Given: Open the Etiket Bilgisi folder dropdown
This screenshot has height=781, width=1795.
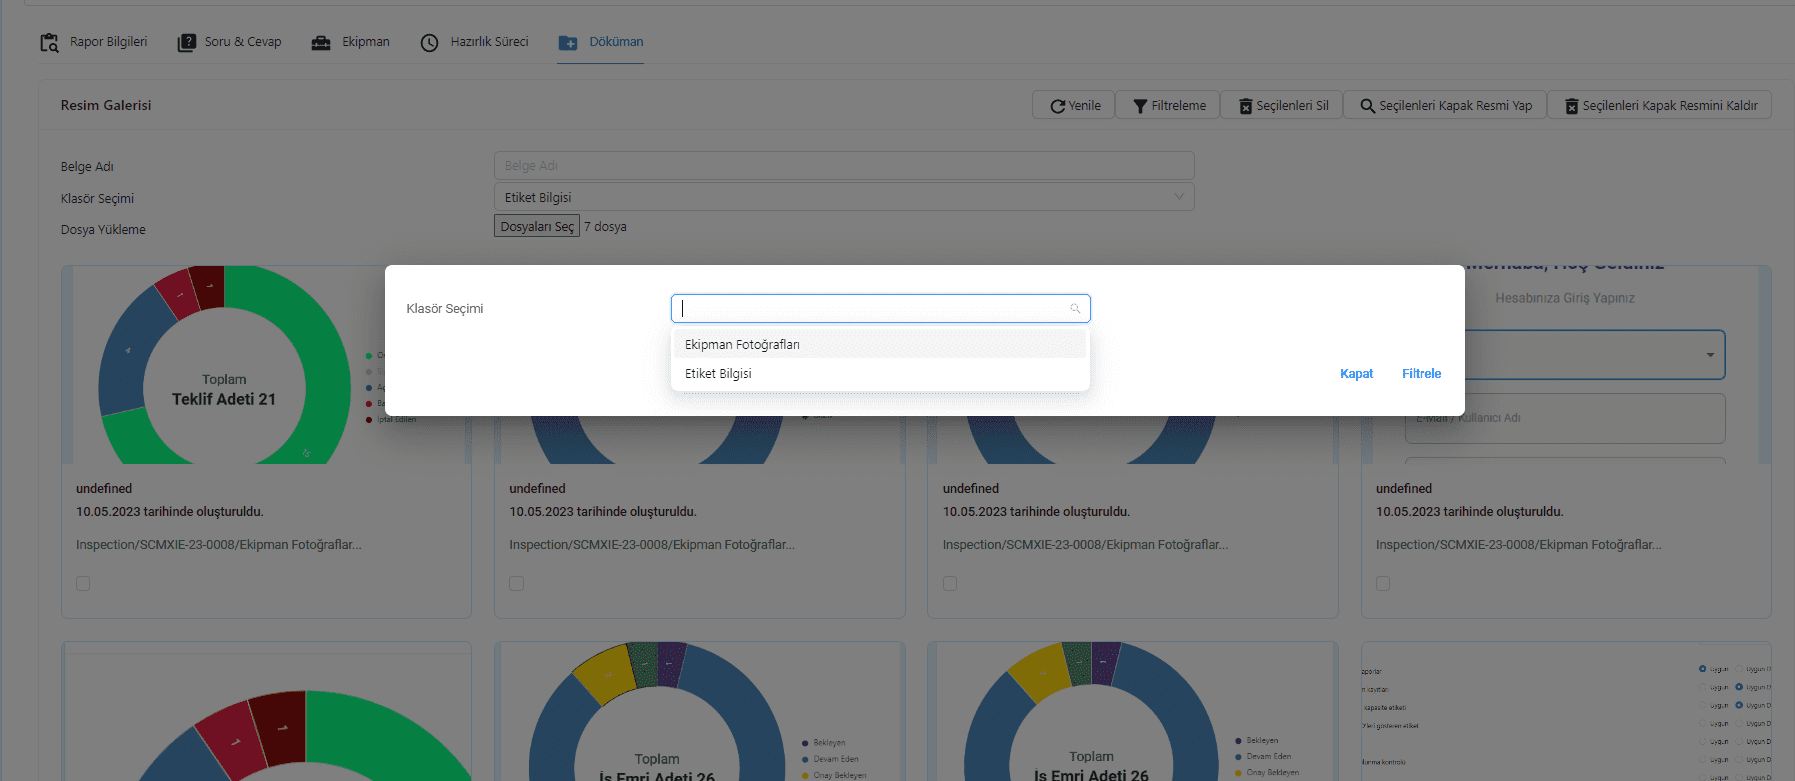Looking at the screenshot, I should coord(844,197).
